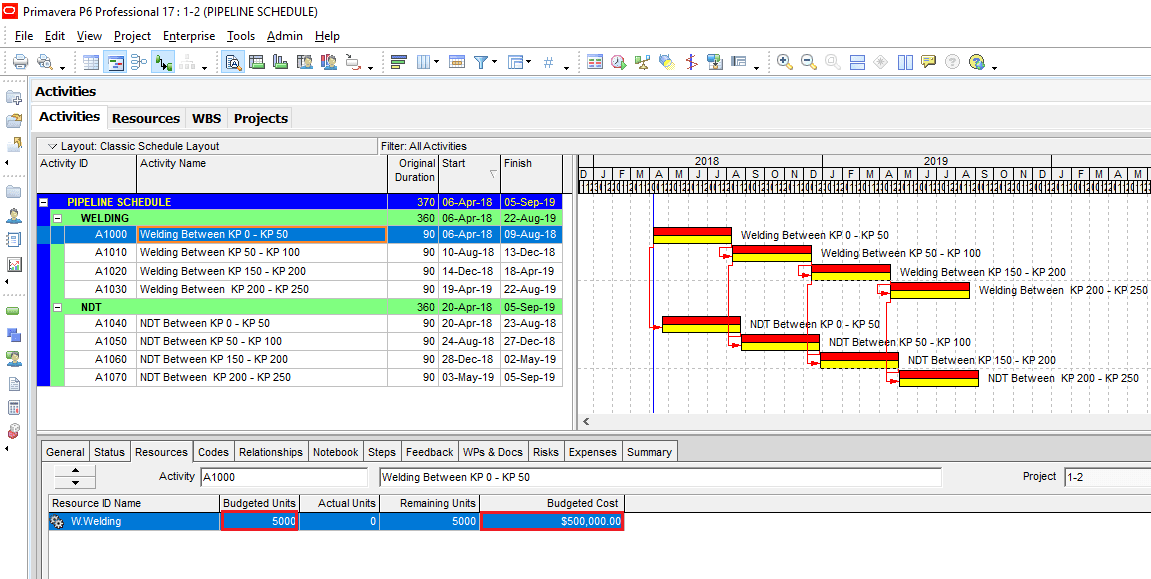Open Timescale settings icon
The image size is (1151, 579).
click(457, 62)
